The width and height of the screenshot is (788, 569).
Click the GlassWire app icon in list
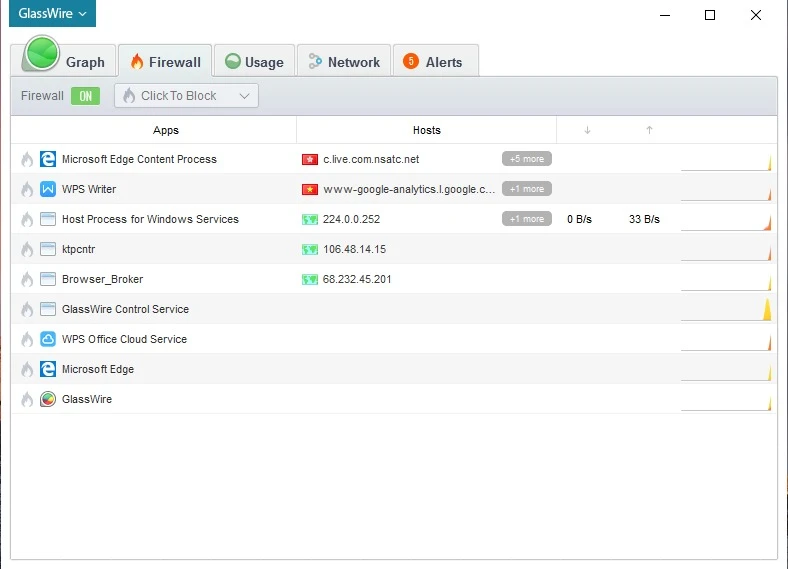(47, 399)
